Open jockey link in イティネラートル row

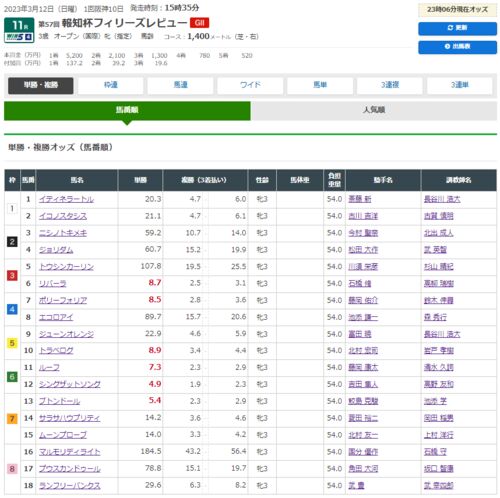360,199
